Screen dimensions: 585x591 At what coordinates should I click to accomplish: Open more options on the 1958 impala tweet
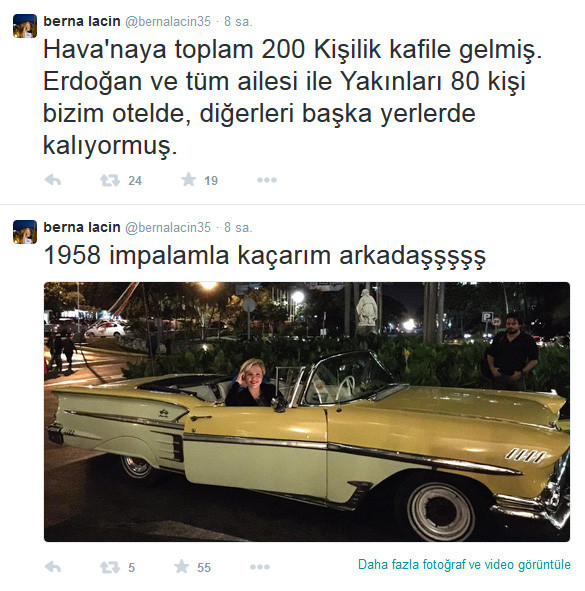[x=260, y=567]
